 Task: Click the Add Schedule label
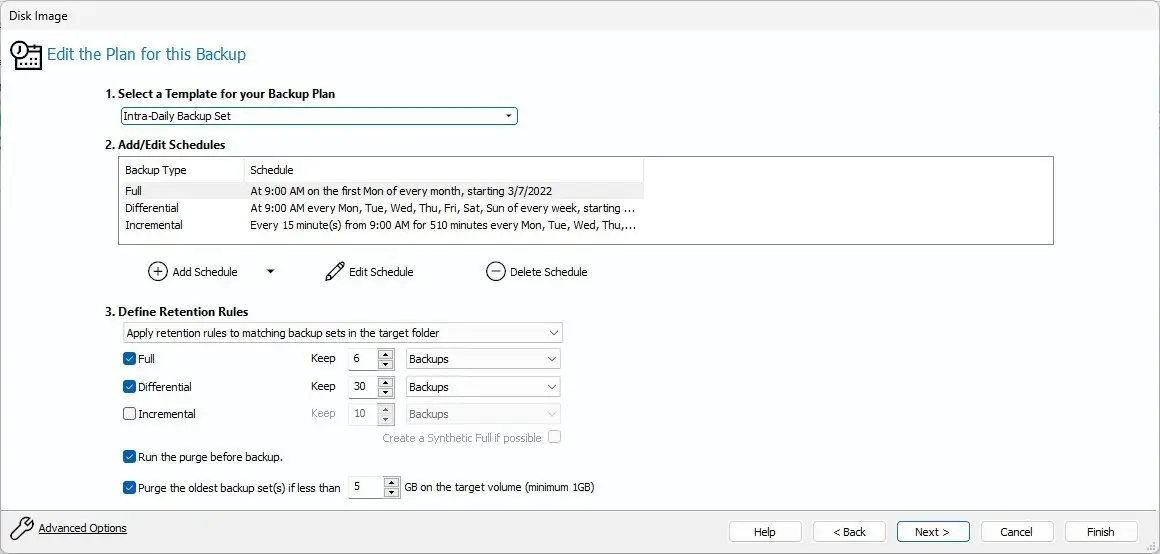point(205,272)
